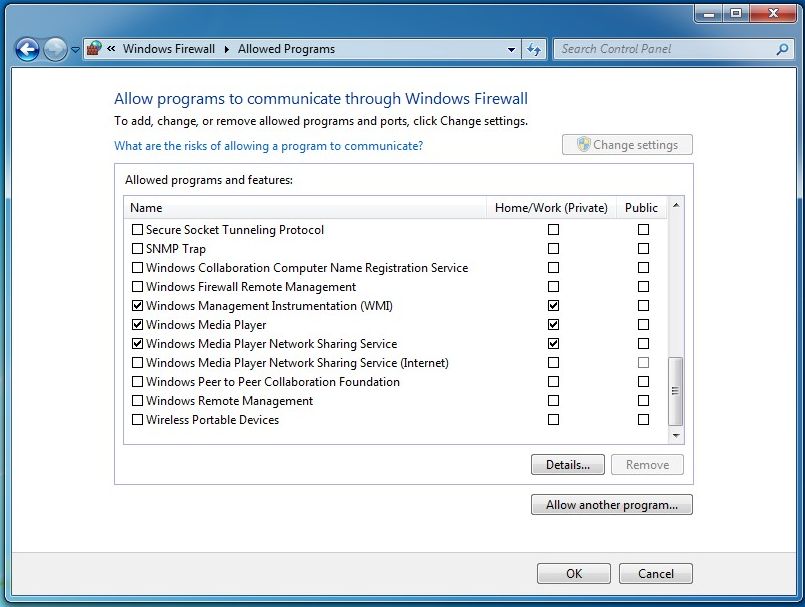Check Network Sharing Service (Internet) name box
Image resolution: width=805 pixels, height=607 pixels.
click(x=137, y=363)
